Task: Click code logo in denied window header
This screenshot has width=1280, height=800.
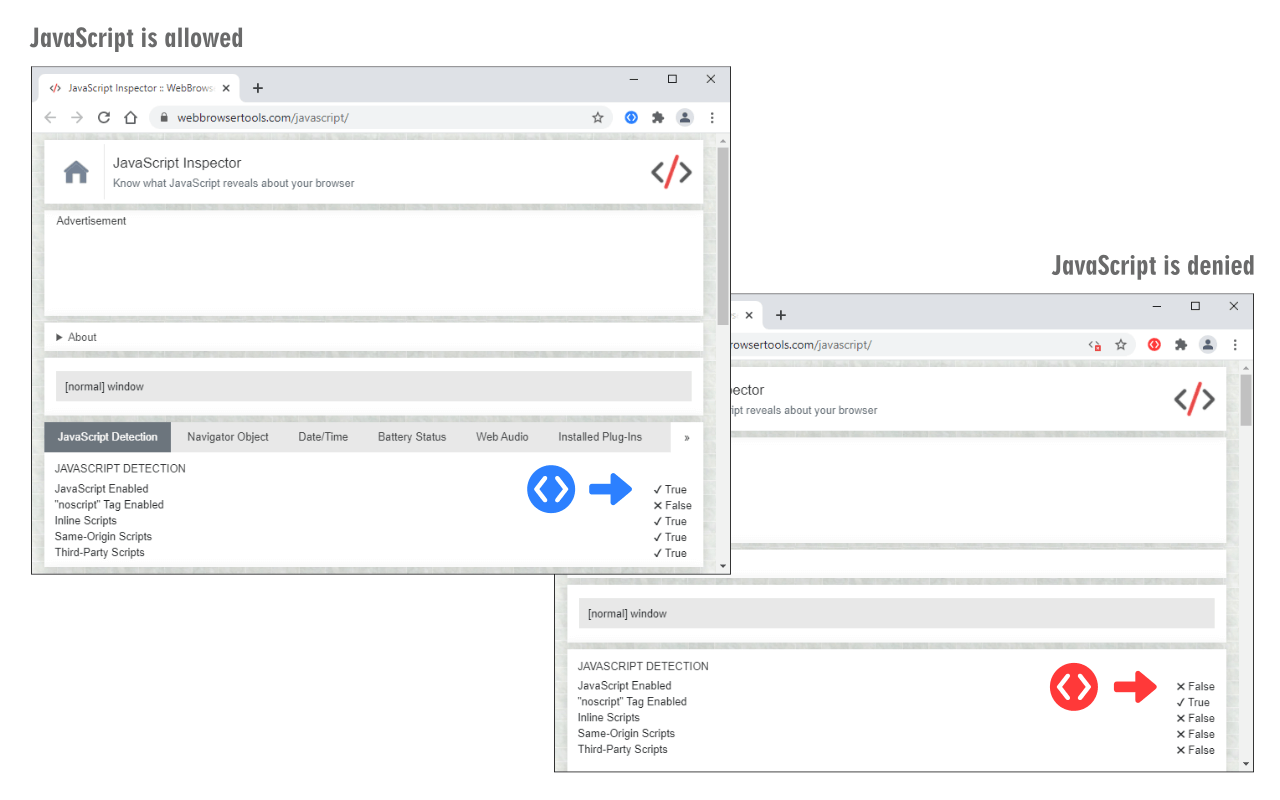Action: (1194, 399)
